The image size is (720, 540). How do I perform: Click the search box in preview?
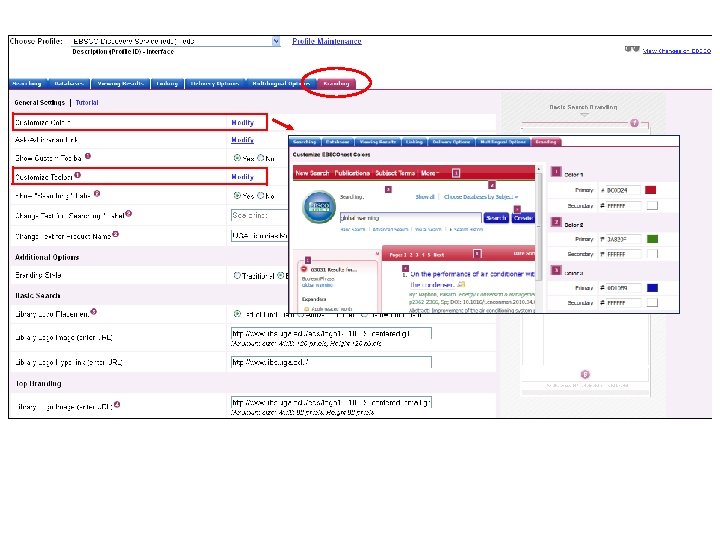[x=411, y=218]
